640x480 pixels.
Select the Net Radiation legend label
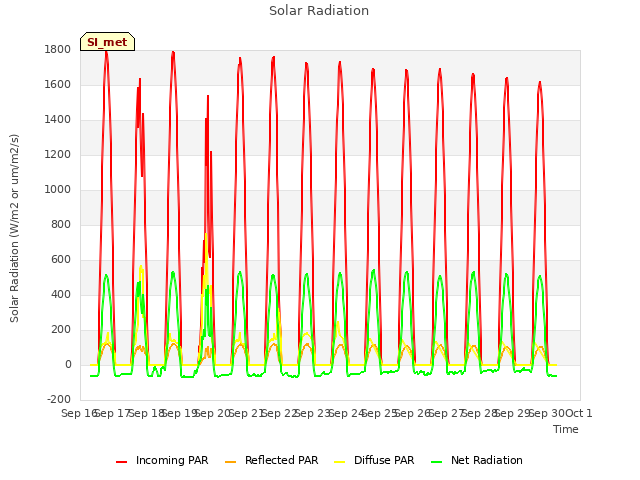pos(487,460)
